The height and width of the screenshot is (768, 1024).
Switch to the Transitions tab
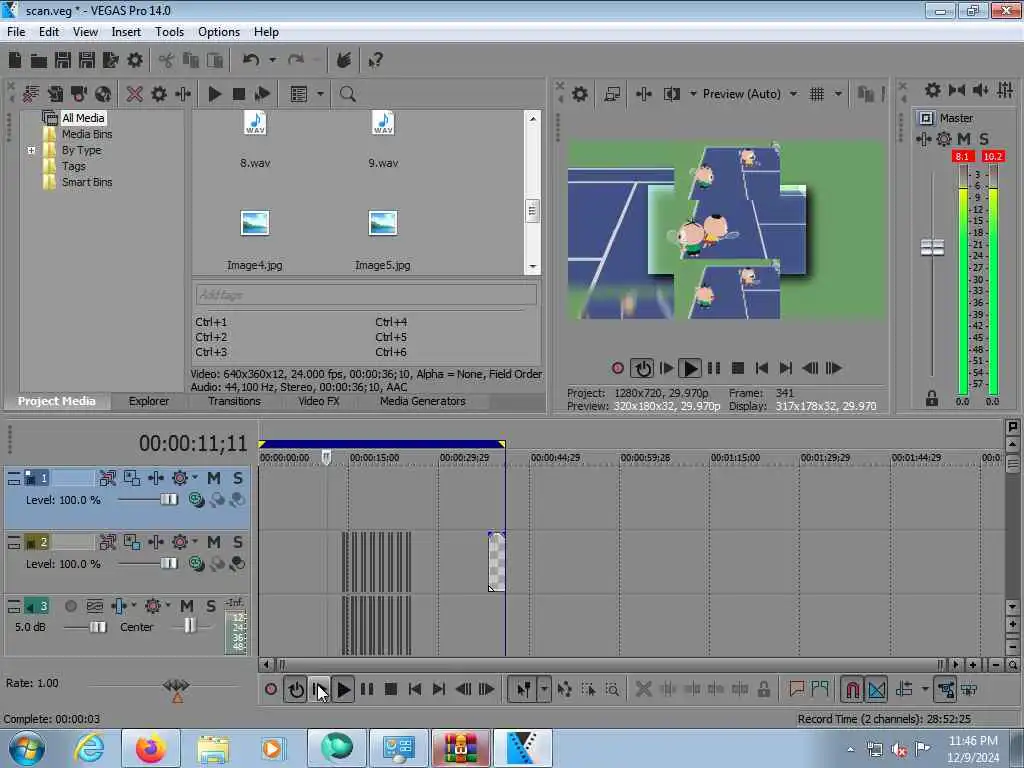(234, 401)
